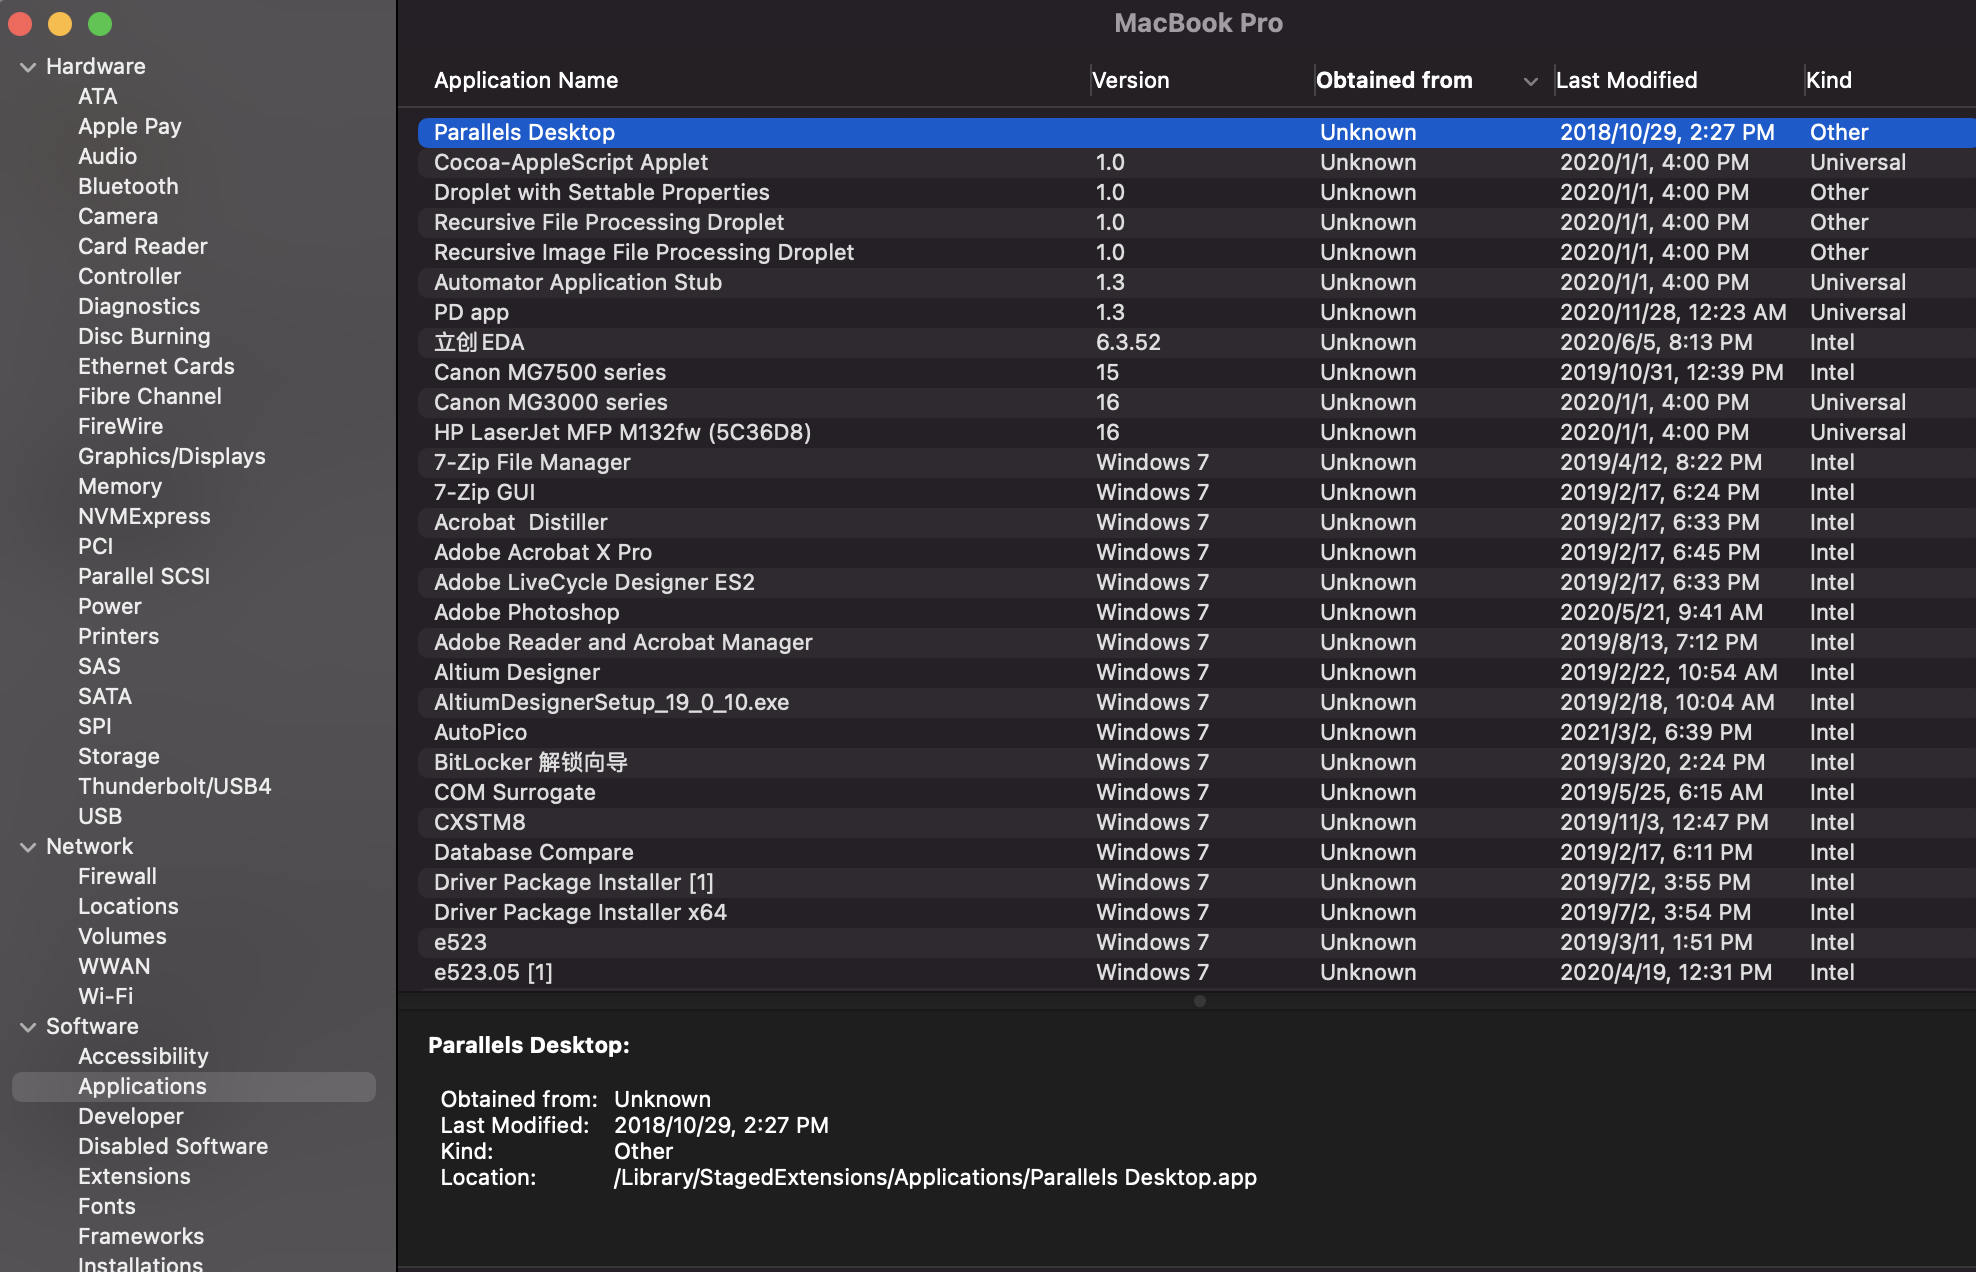Sort by Last Modified column header

pos(1626,81)
